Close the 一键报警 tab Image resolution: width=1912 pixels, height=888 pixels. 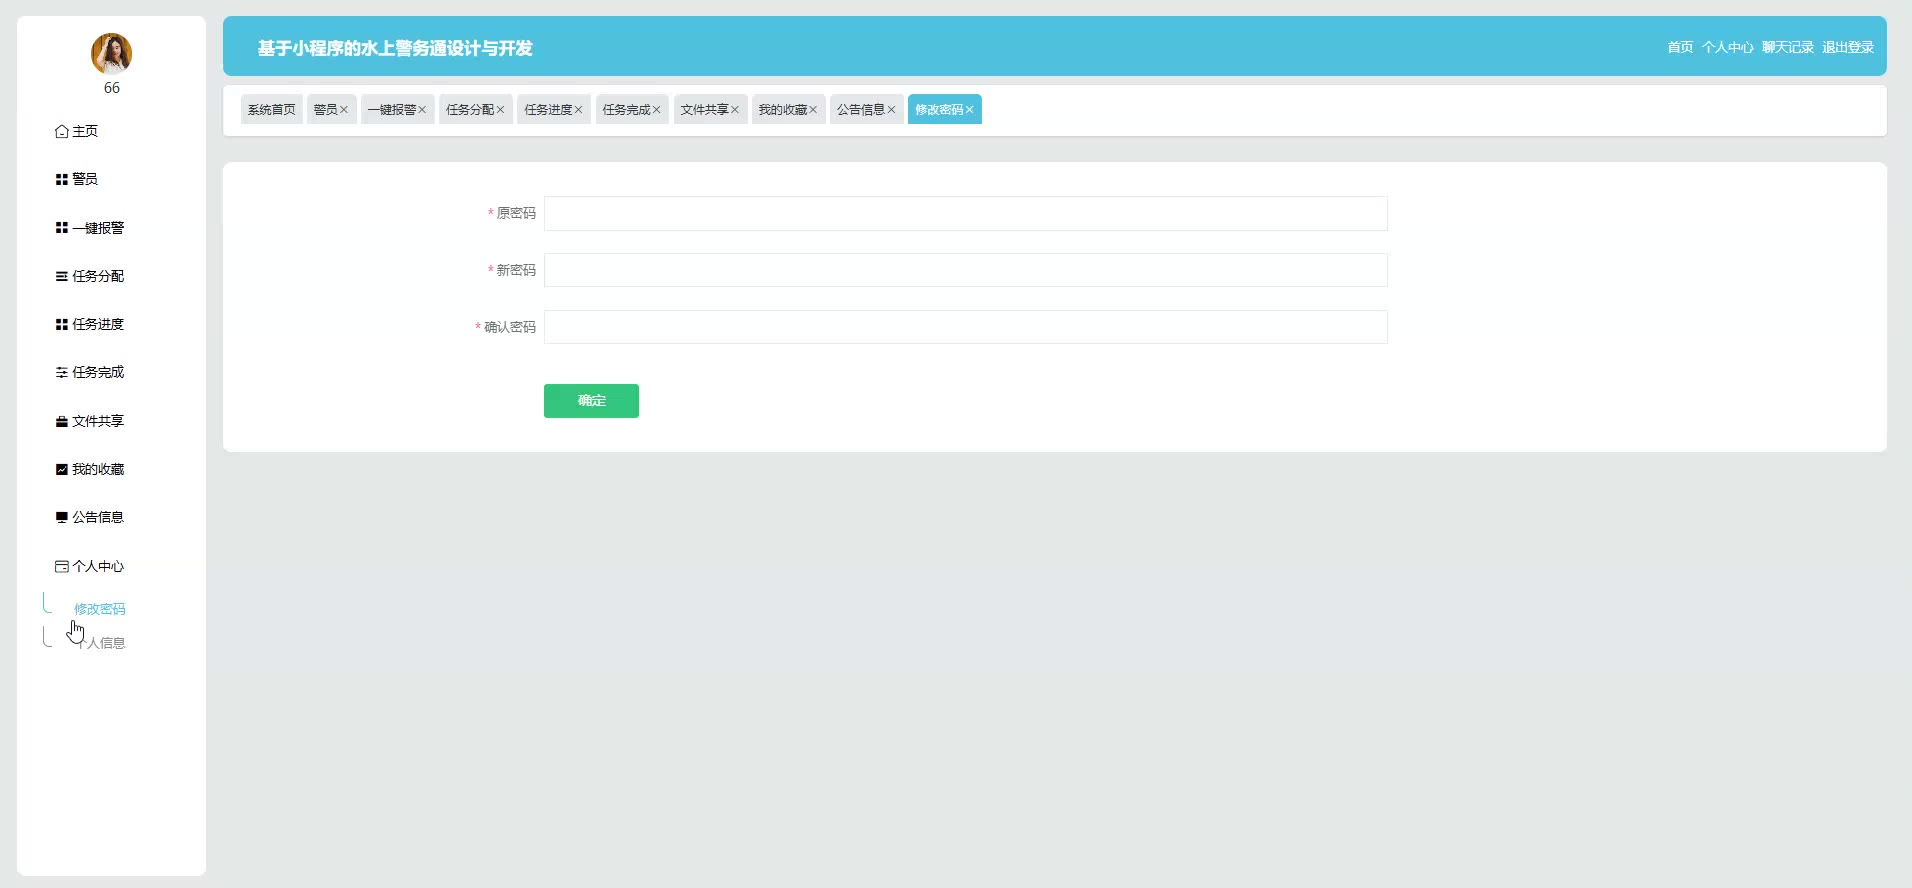422,110
